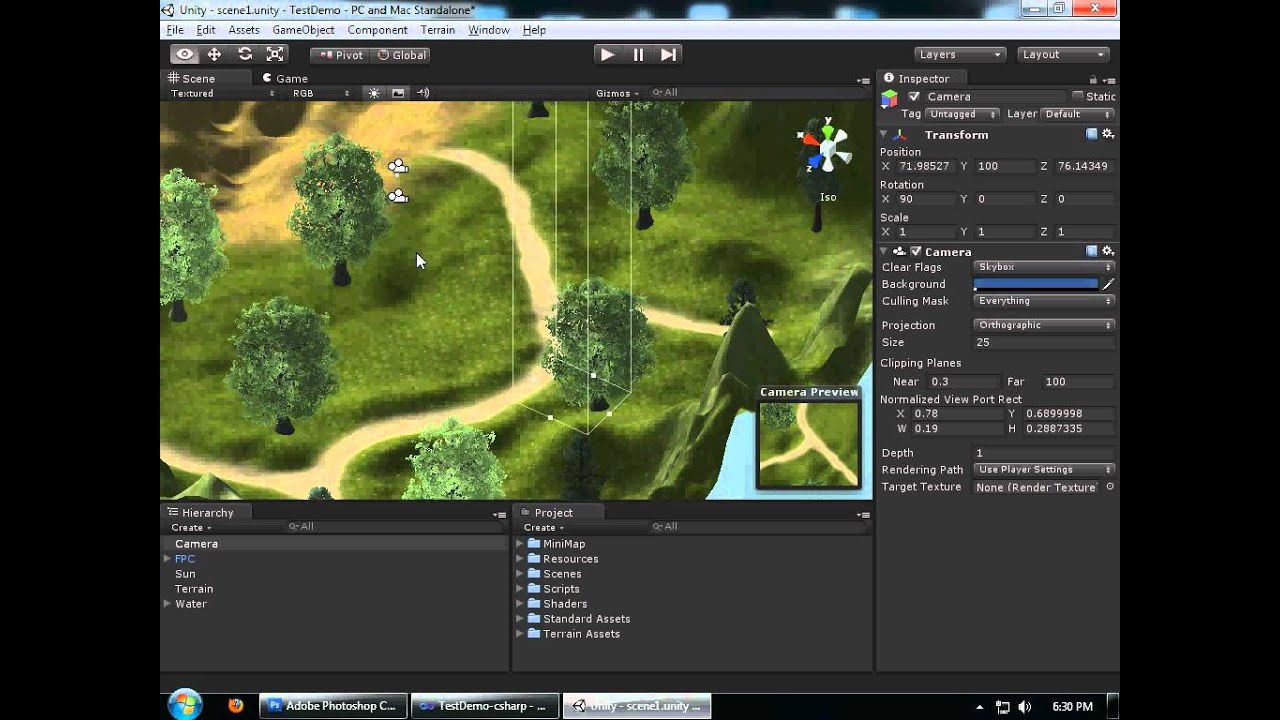Collapse the Camera component section
This screenshot has width=1280, height=720.
click(884, 252)
